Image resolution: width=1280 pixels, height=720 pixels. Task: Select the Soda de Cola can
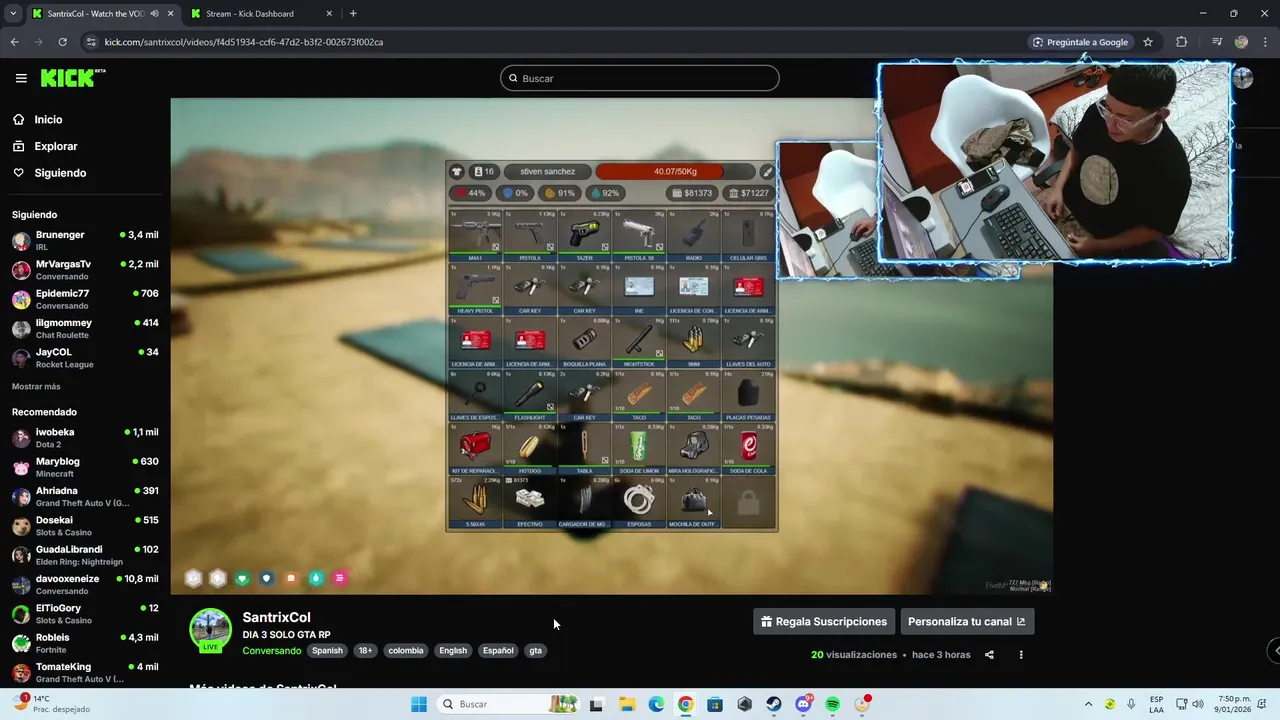(748, 449)
